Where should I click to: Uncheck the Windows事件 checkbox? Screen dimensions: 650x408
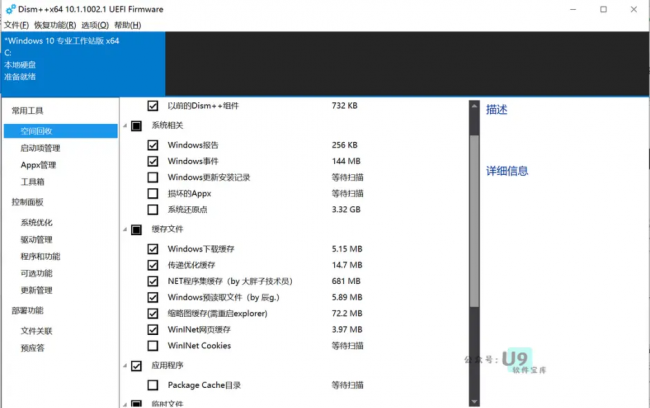(153, 161)
